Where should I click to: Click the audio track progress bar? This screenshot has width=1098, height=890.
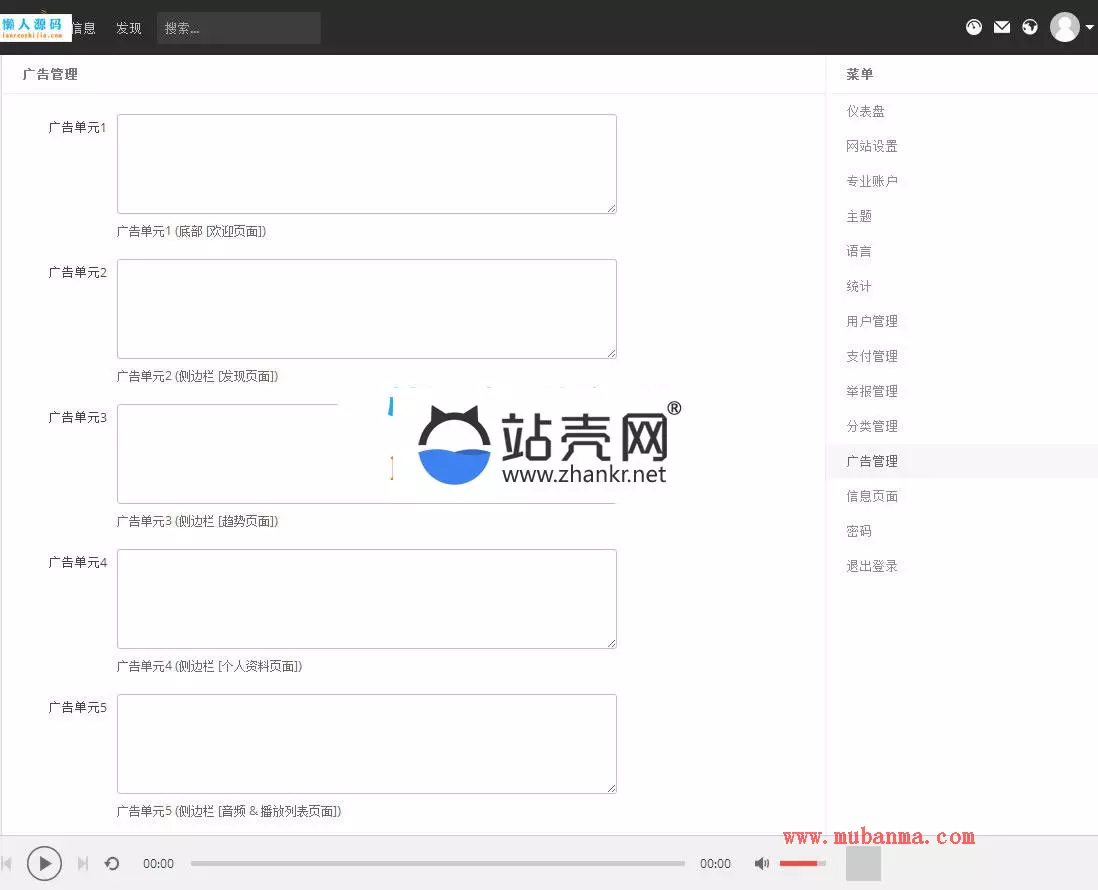coord(437,863)
